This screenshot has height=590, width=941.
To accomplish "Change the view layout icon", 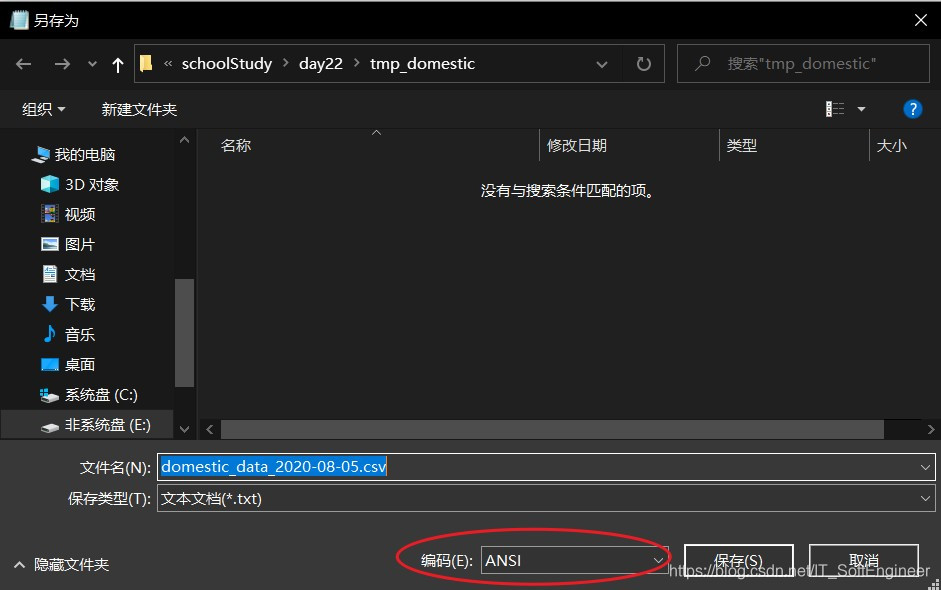I will (x=835, y=109).
